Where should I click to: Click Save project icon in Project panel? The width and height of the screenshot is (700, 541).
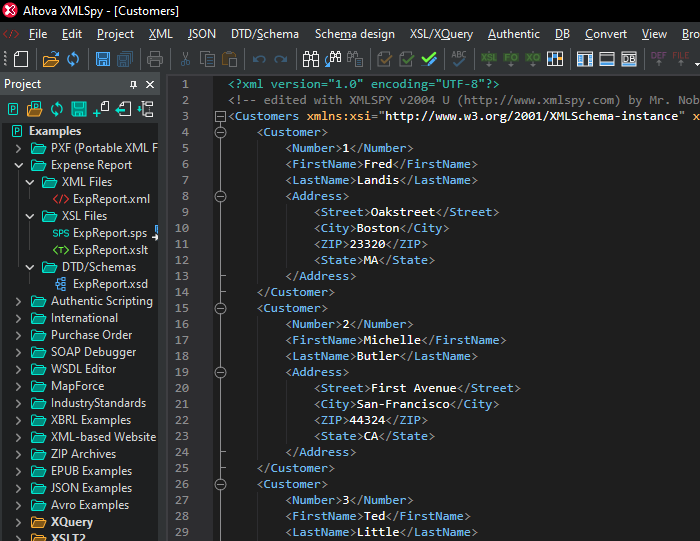pos(78,109)
